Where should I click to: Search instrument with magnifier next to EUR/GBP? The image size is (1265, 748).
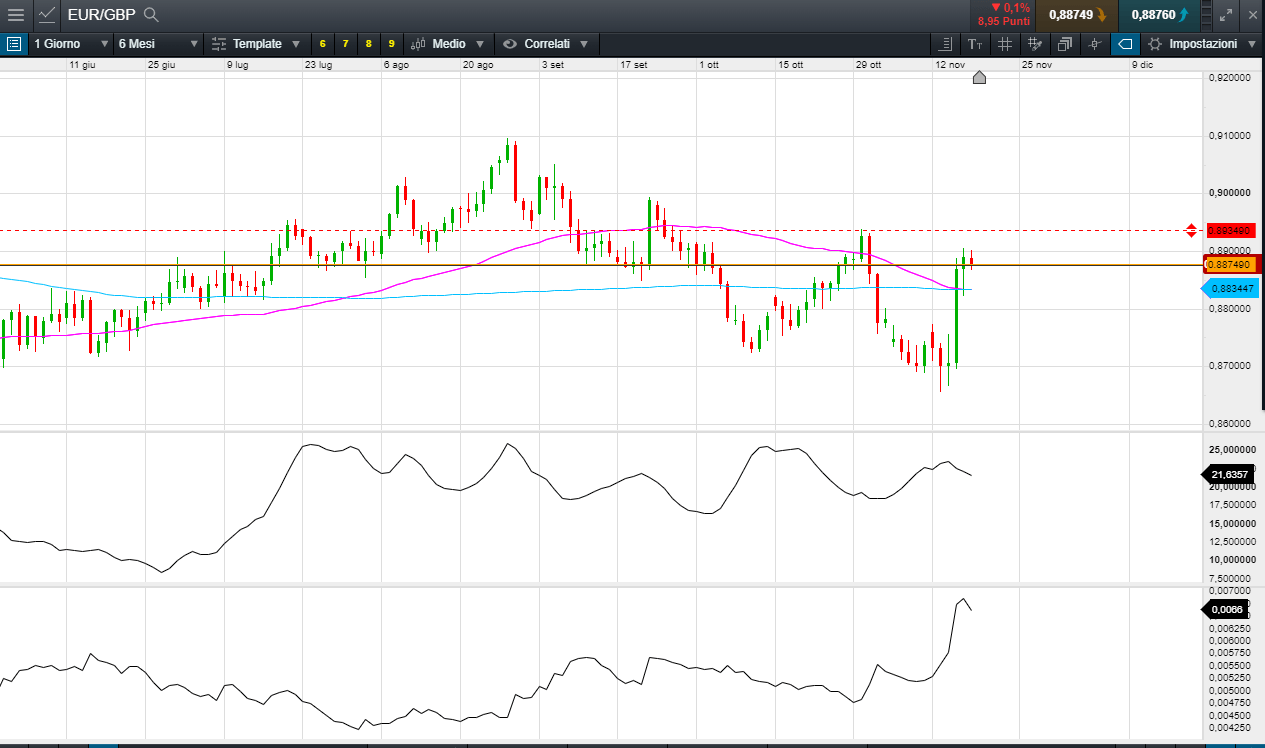click(151, 15)
